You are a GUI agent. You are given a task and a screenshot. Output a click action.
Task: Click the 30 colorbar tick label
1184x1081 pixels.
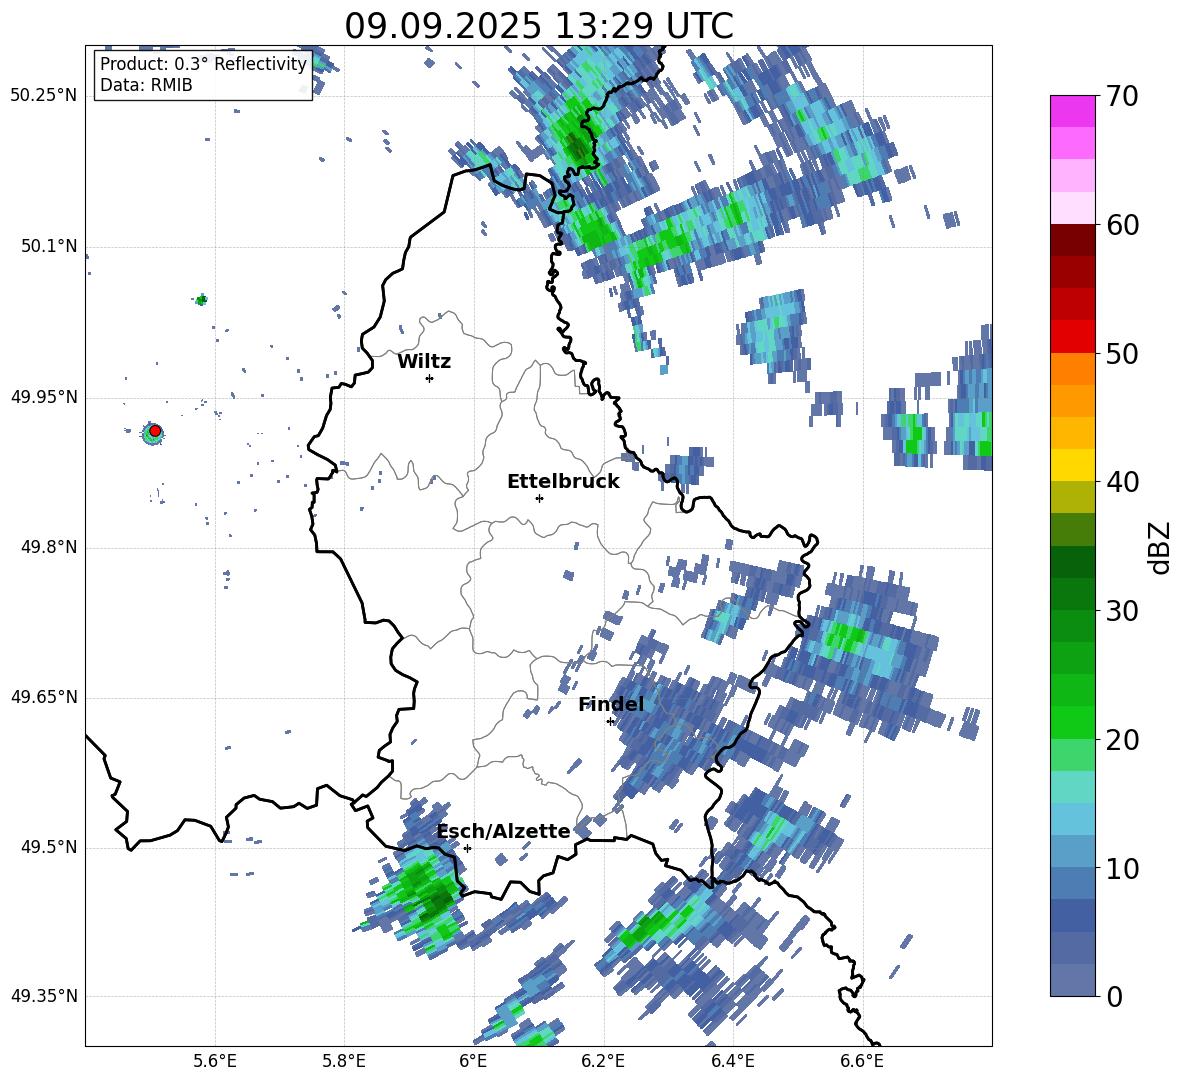1121,611
